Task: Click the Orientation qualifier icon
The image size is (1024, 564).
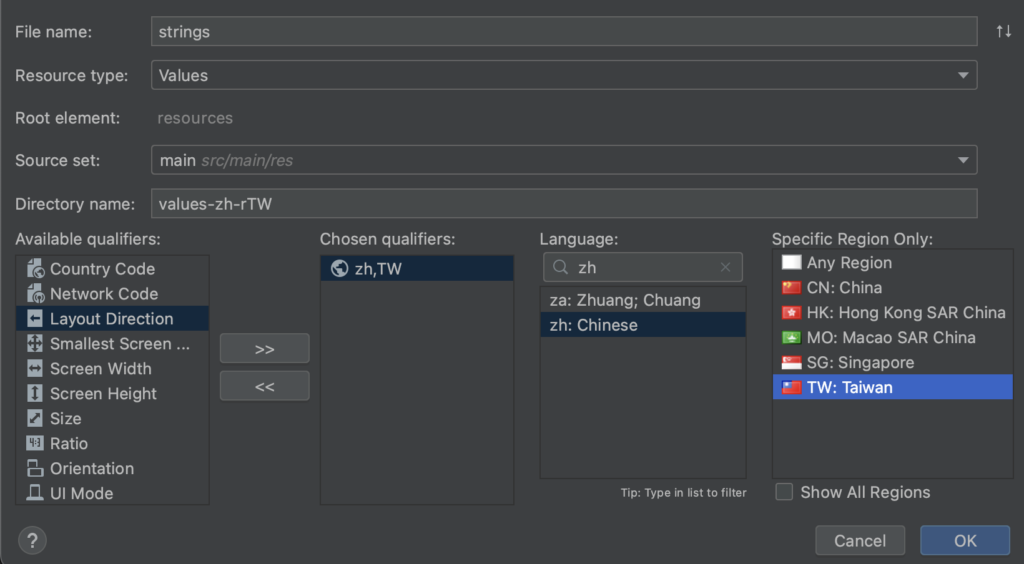Action: [x=35, y=469]
